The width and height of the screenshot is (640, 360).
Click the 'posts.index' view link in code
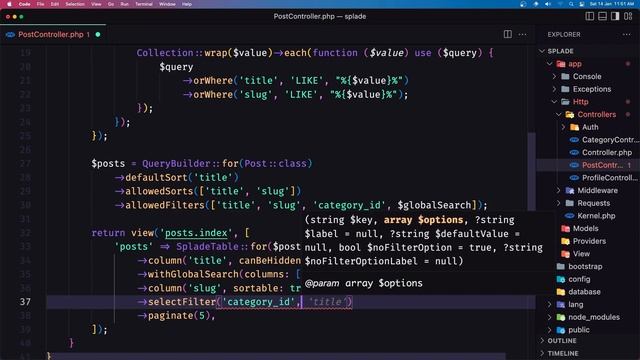pyautogui.click(x=196, y=233)
